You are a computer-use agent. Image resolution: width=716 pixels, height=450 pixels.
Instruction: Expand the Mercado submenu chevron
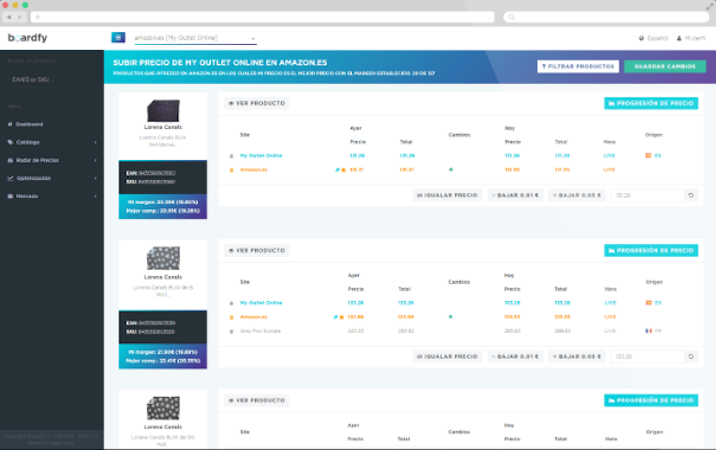point(95,196)
